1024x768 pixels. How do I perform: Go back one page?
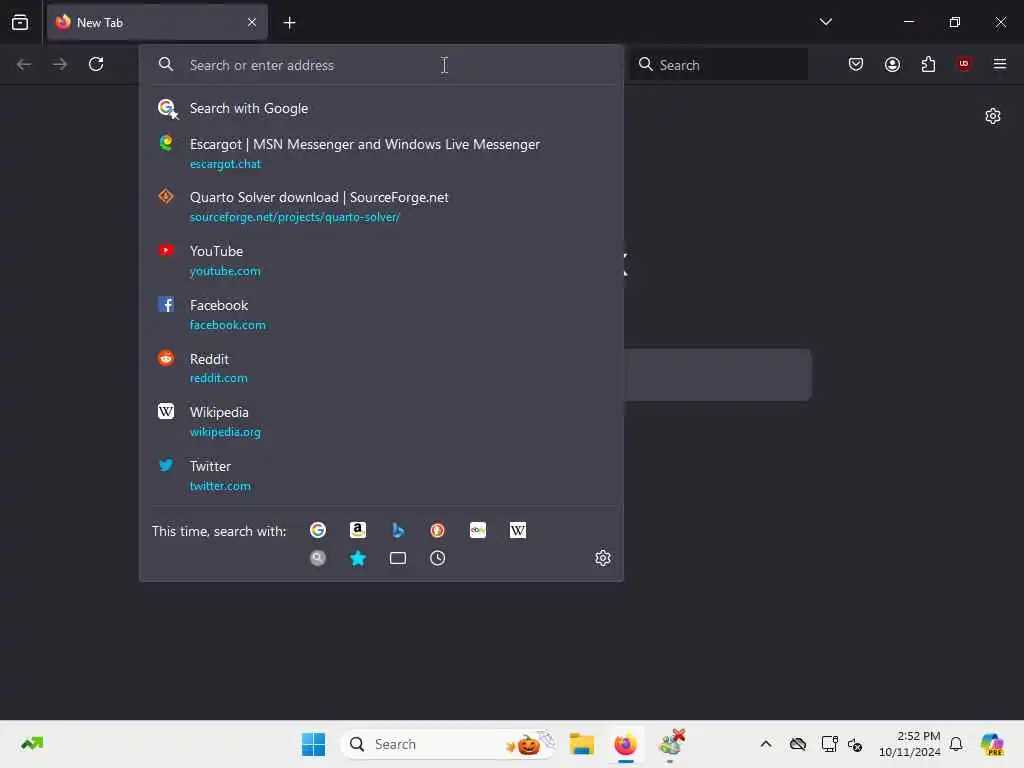tap(24, 64)
